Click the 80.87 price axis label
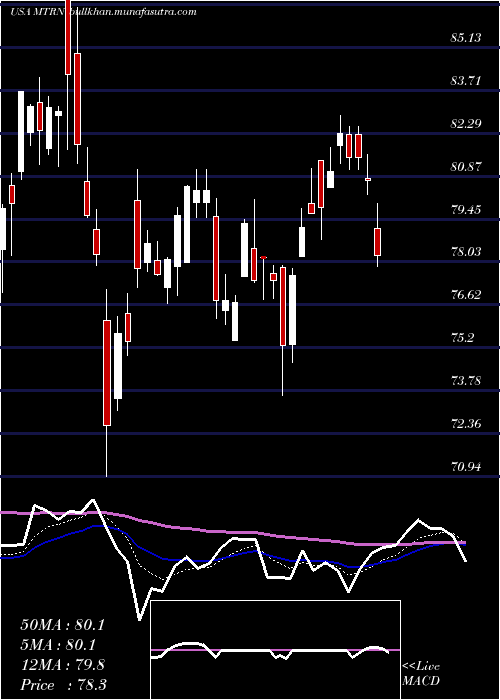This screenshot has height=700, width=500. (466, 167)
